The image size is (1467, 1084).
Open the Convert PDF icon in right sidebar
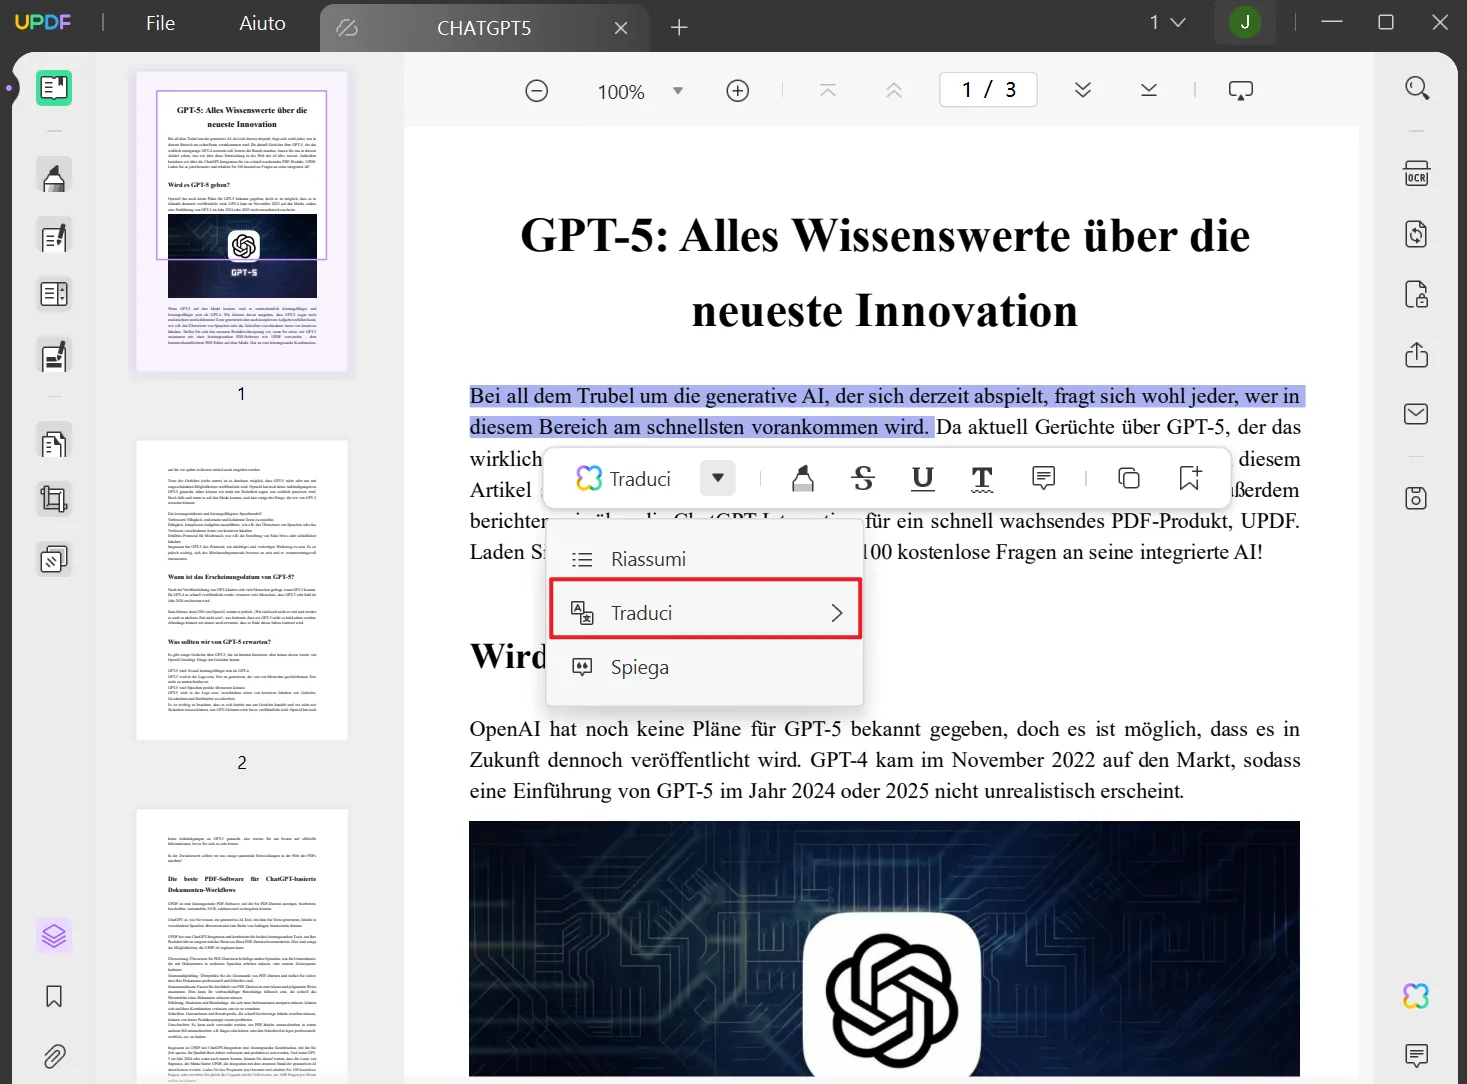click(1416, 234)
